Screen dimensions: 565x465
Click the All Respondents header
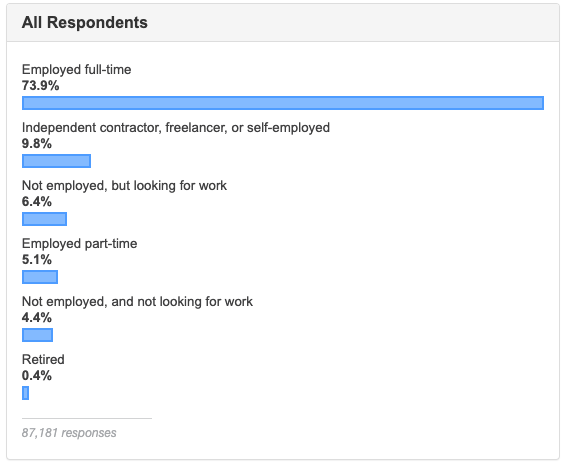85,22
